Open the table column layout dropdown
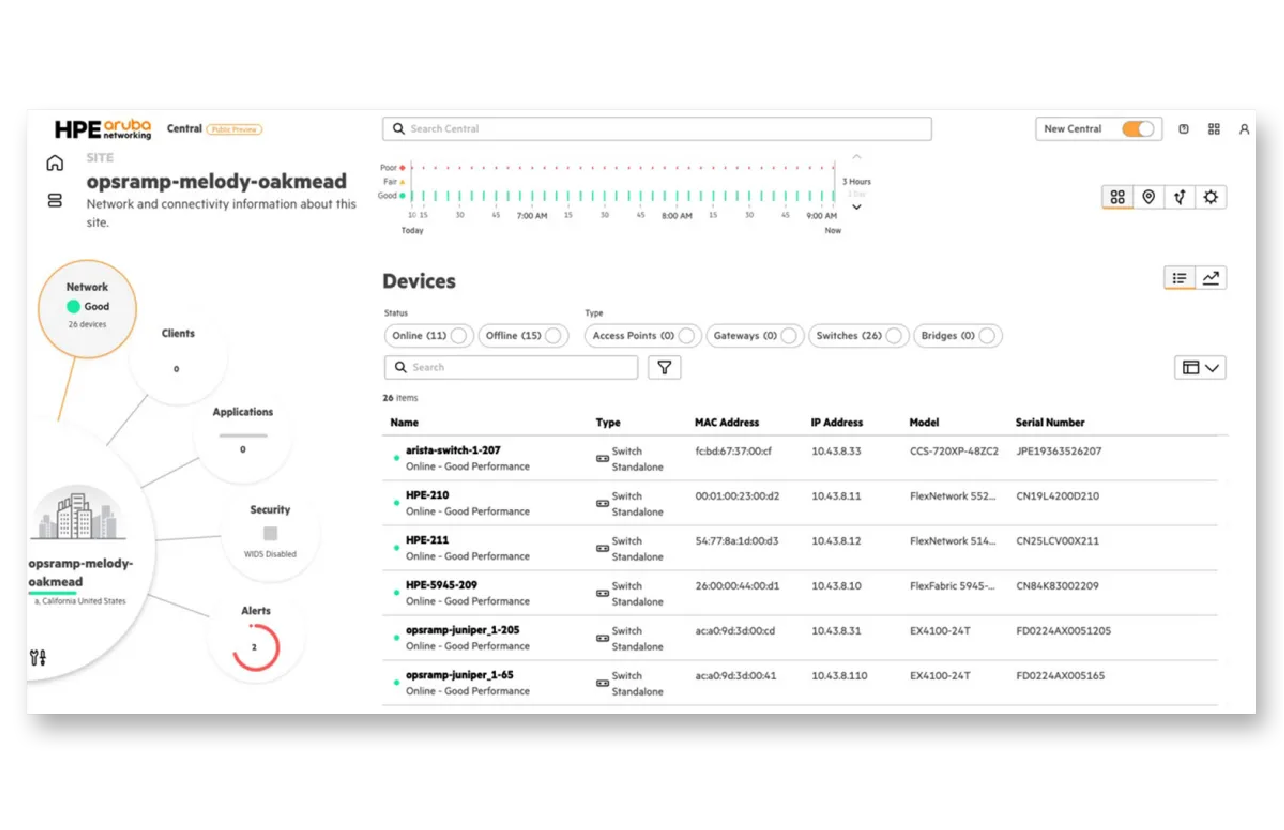This screenshot has width=1284, height=830. [x=1200, y=367]
